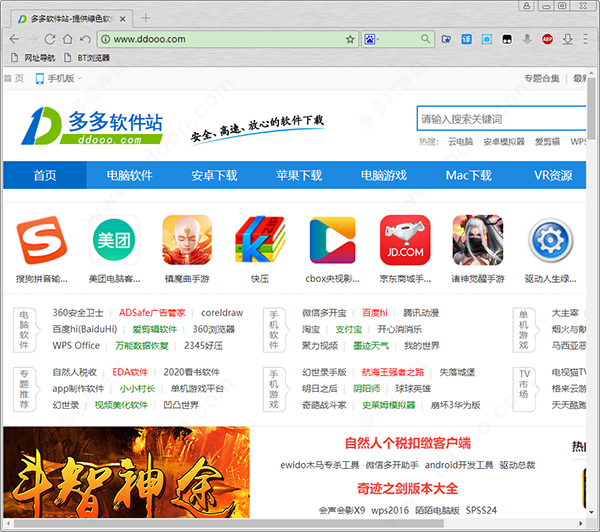Click the horizontal scrollbar right arrow
Screen dimensions: 600x532
click(x=580, y=523)
